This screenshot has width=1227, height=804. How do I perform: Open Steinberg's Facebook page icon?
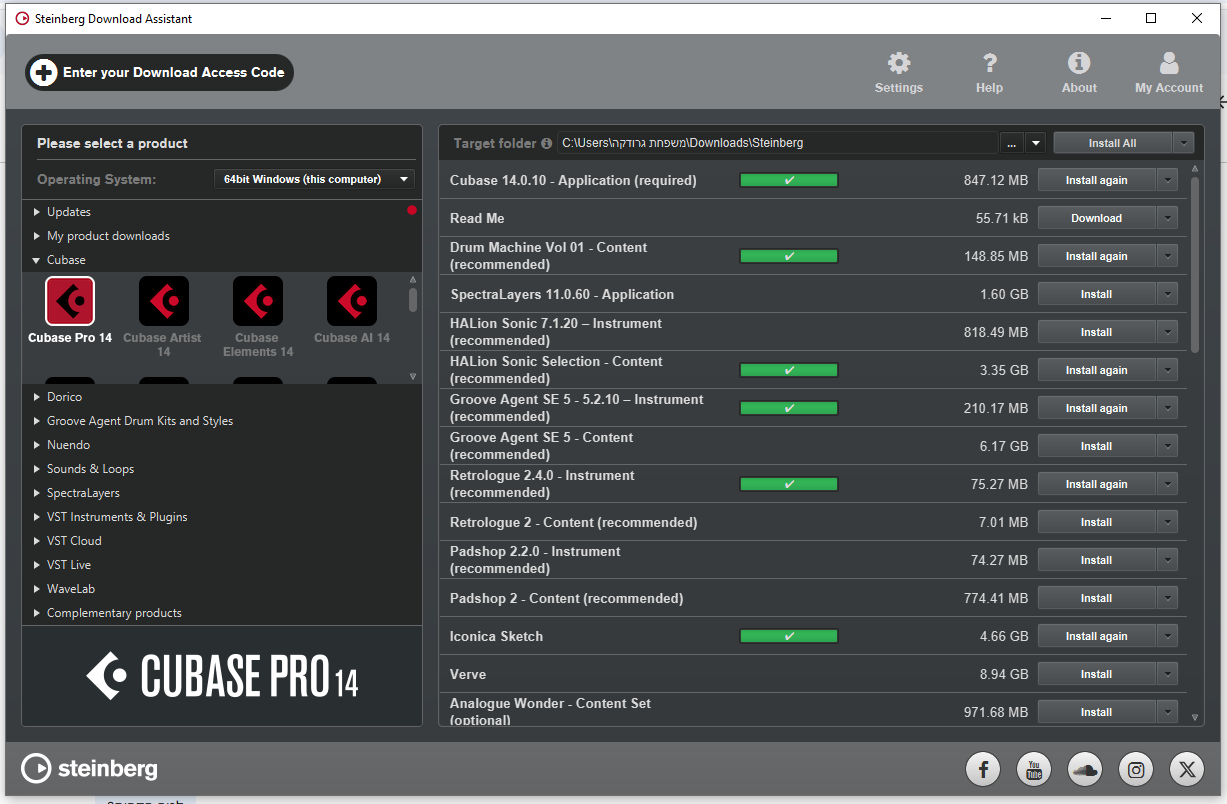(983, 769)
